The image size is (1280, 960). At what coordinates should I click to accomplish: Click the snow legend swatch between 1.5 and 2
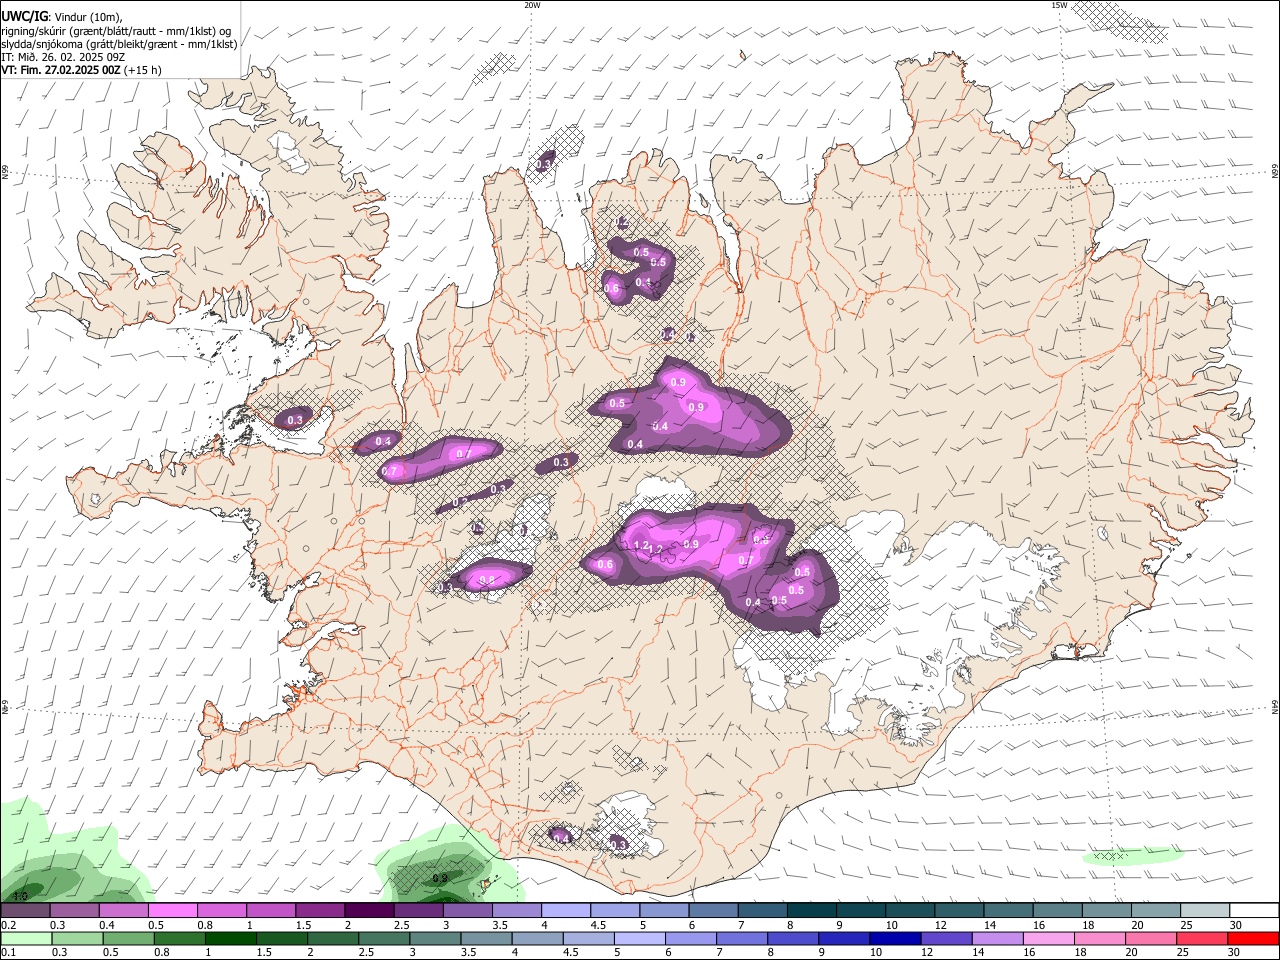pos(319,910)
